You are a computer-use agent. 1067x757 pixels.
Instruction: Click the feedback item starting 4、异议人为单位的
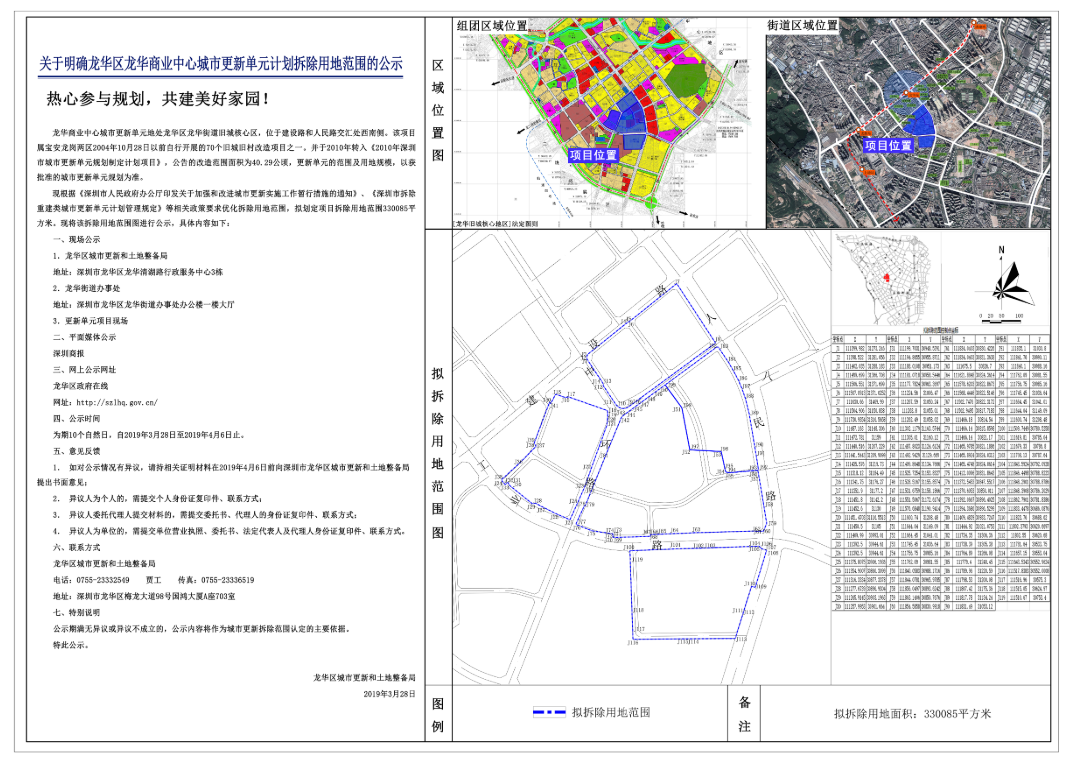pyautogui.click(x=229, y=532)
